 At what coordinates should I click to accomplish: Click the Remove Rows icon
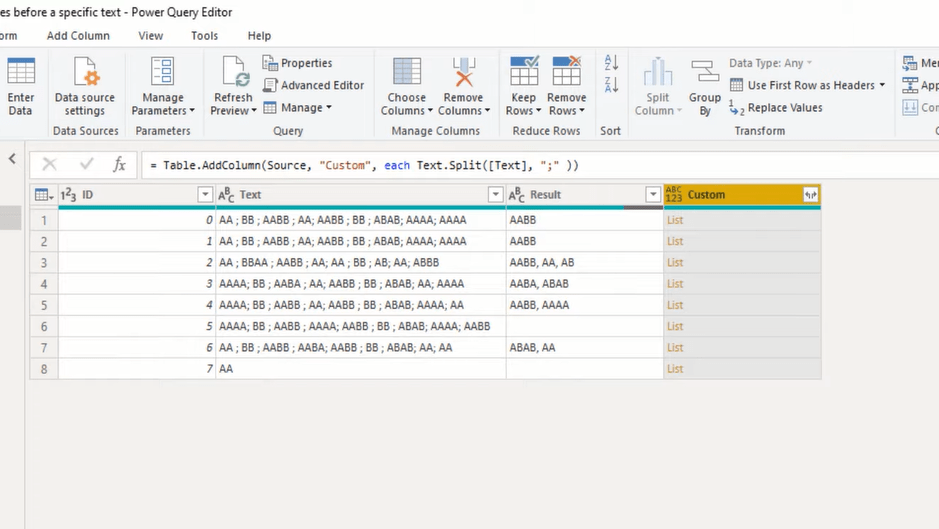(x=567, y=71)
